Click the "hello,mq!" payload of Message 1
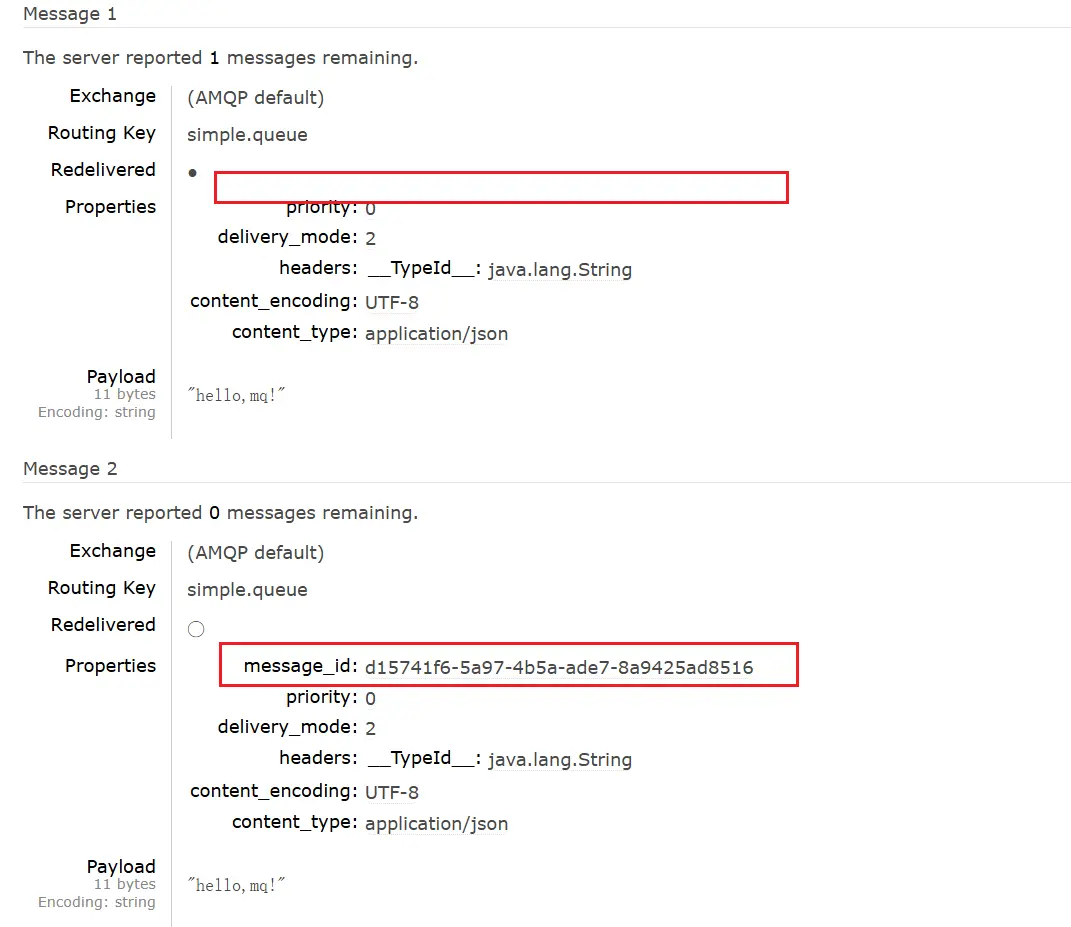This screenshot has height=927, width=1071. click(237, 395)
